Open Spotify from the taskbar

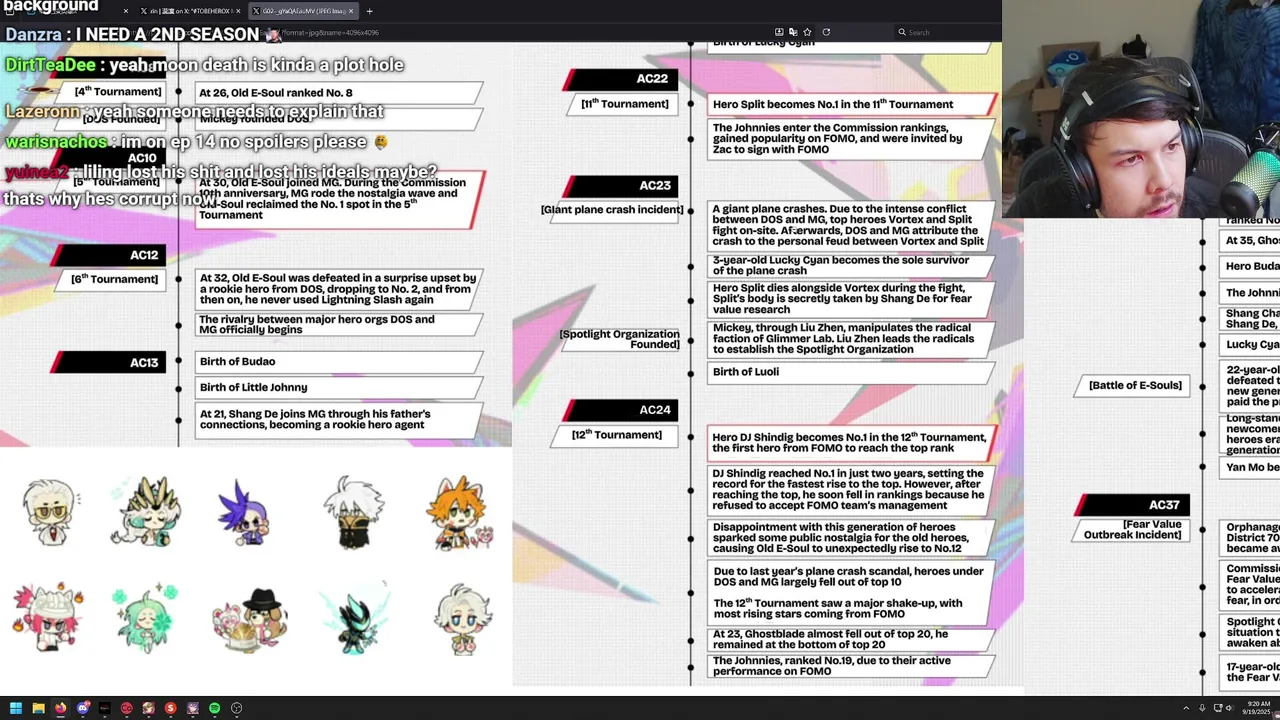[214, 708]
